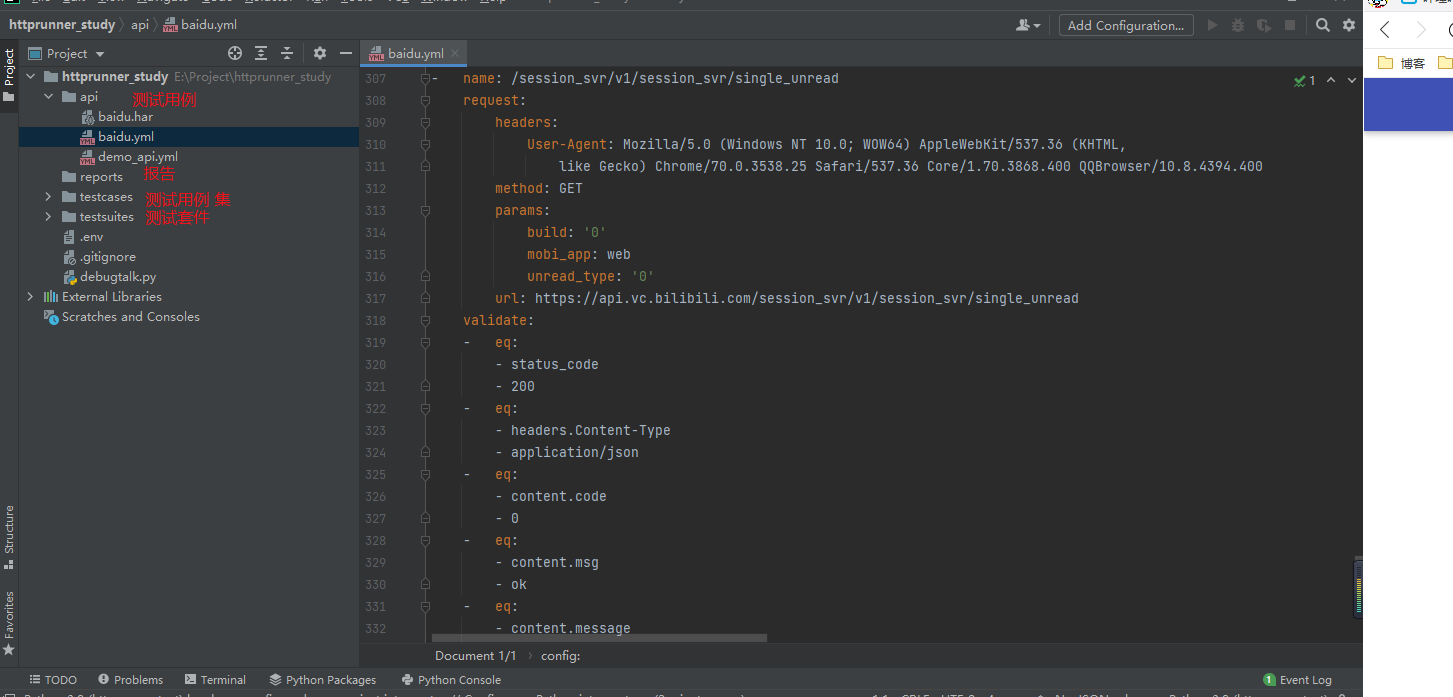Jump to previous highlighted problem arrow
The width and height of the screenshot is (1453, 697).
tap(1331, 80)
